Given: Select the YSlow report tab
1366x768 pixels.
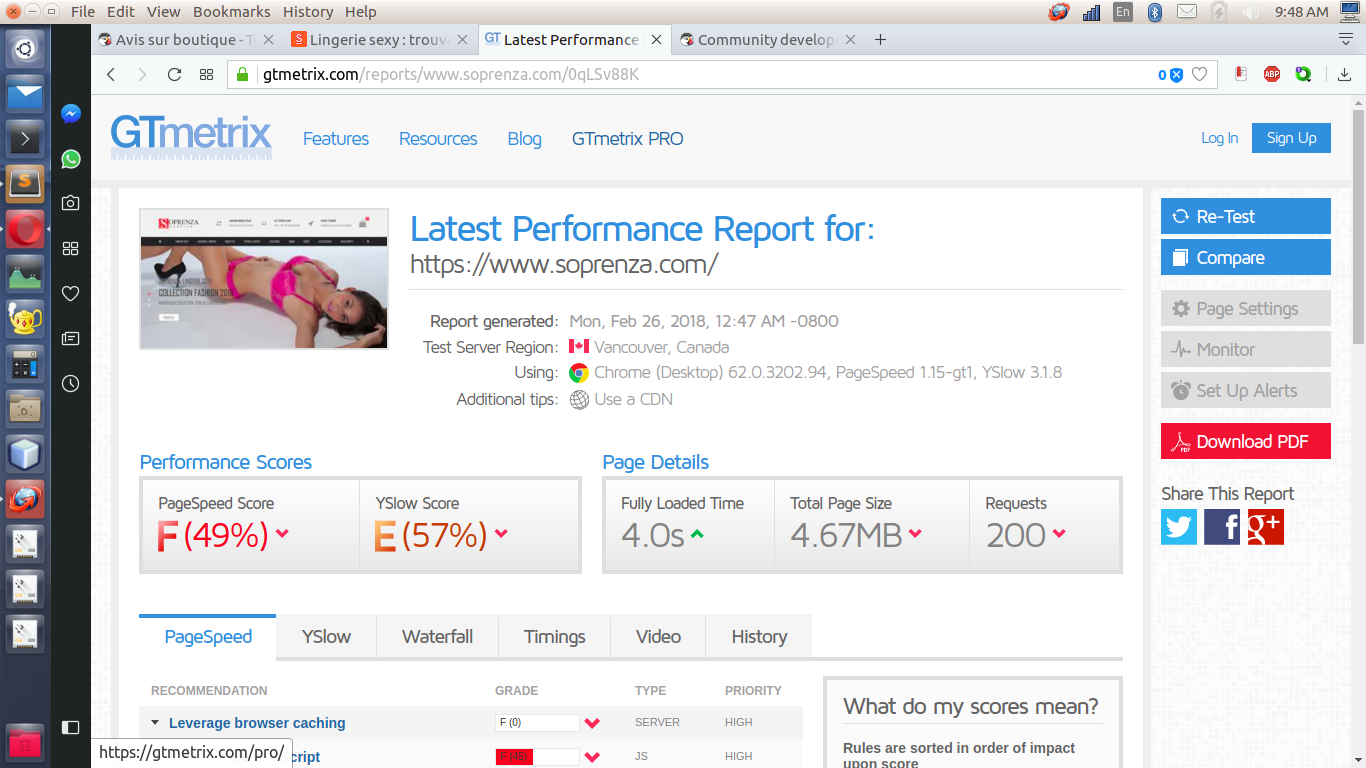Looking at the screenshot, I should (326, 637).
